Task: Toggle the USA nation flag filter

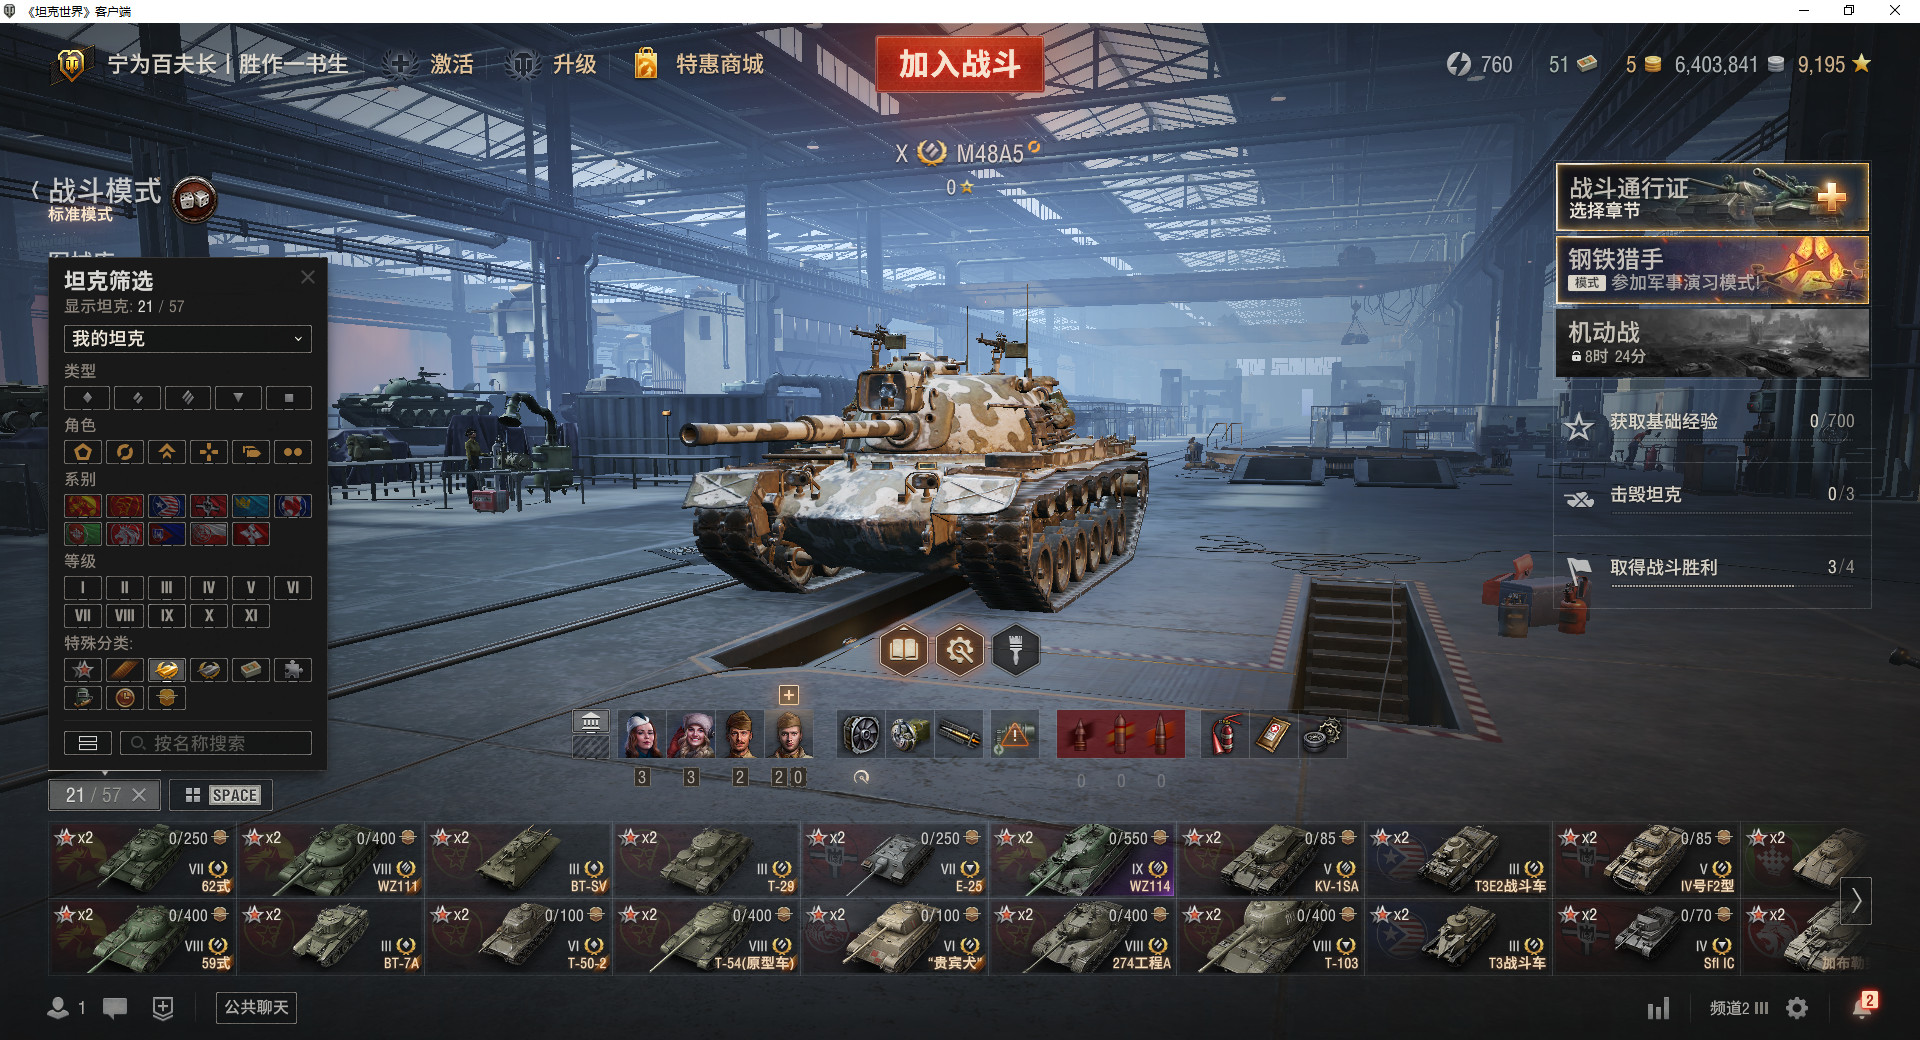Action: (166, 506)
